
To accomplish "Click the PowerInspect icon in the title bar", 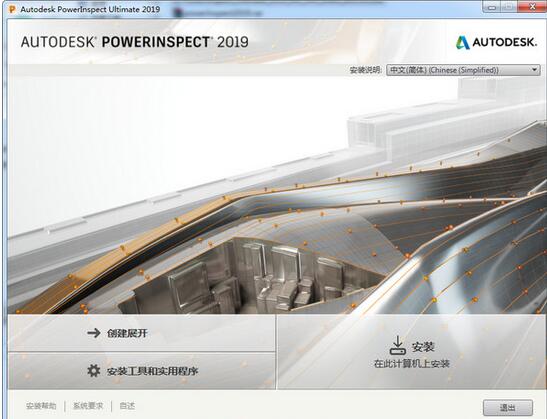I will [x=12, y=9].
